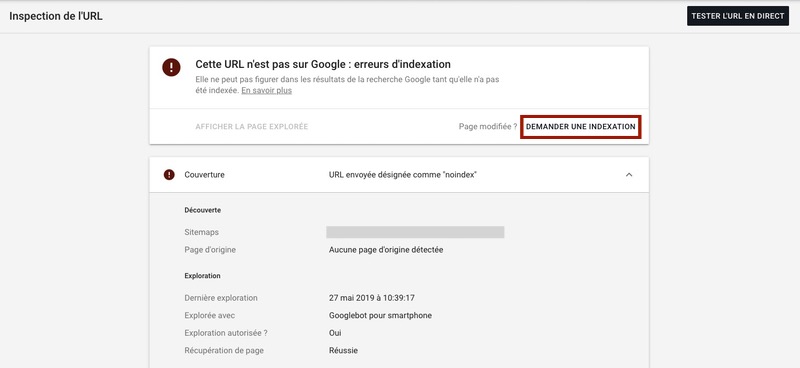Click the Découverte subheading
Screen dimensions: 800x368
coord(203,210)
